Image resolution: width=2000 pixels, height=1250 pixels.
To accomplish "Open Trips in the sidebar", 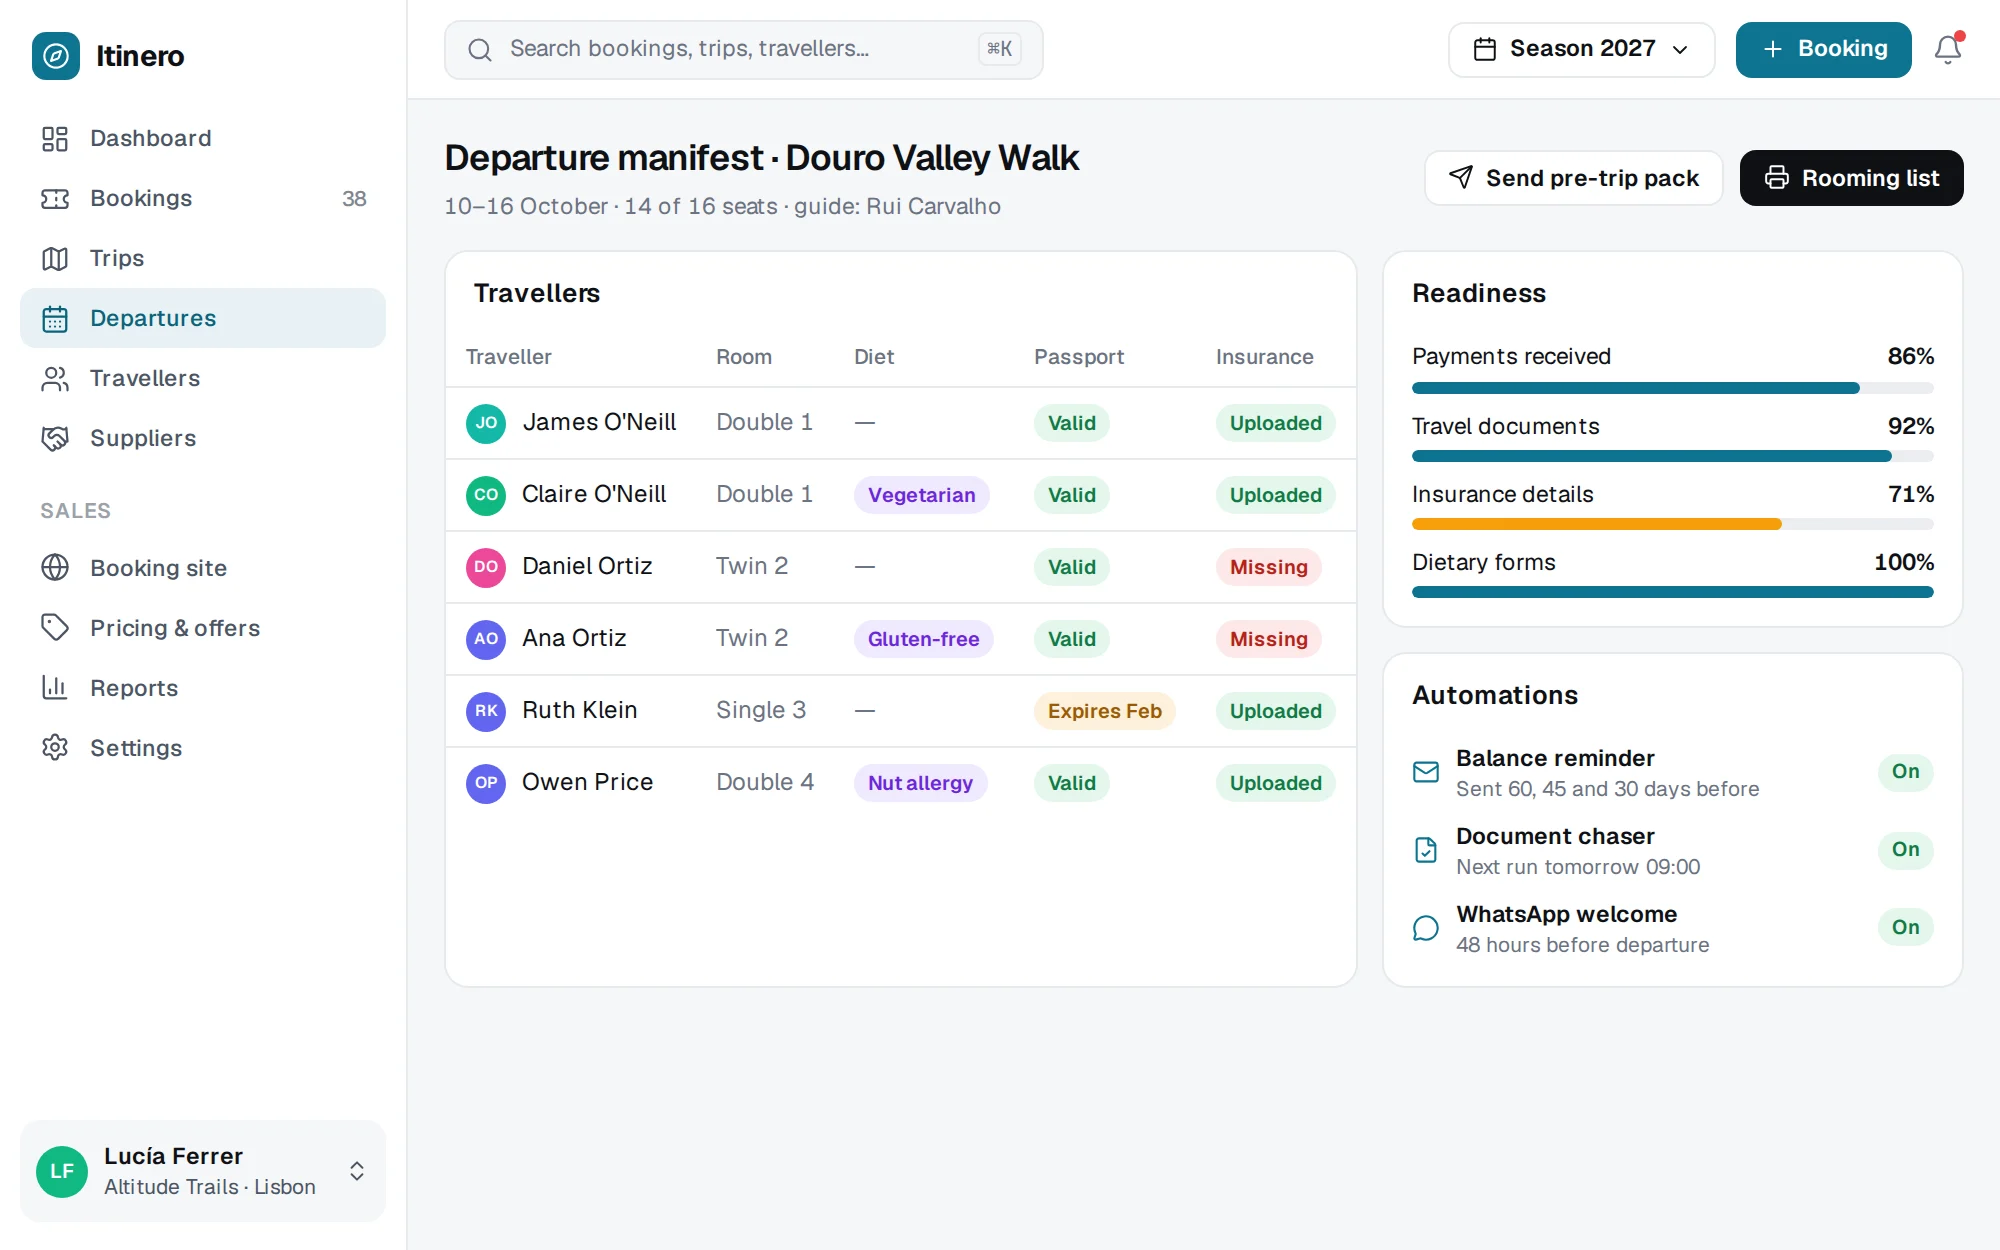I will tap(203, 258).
